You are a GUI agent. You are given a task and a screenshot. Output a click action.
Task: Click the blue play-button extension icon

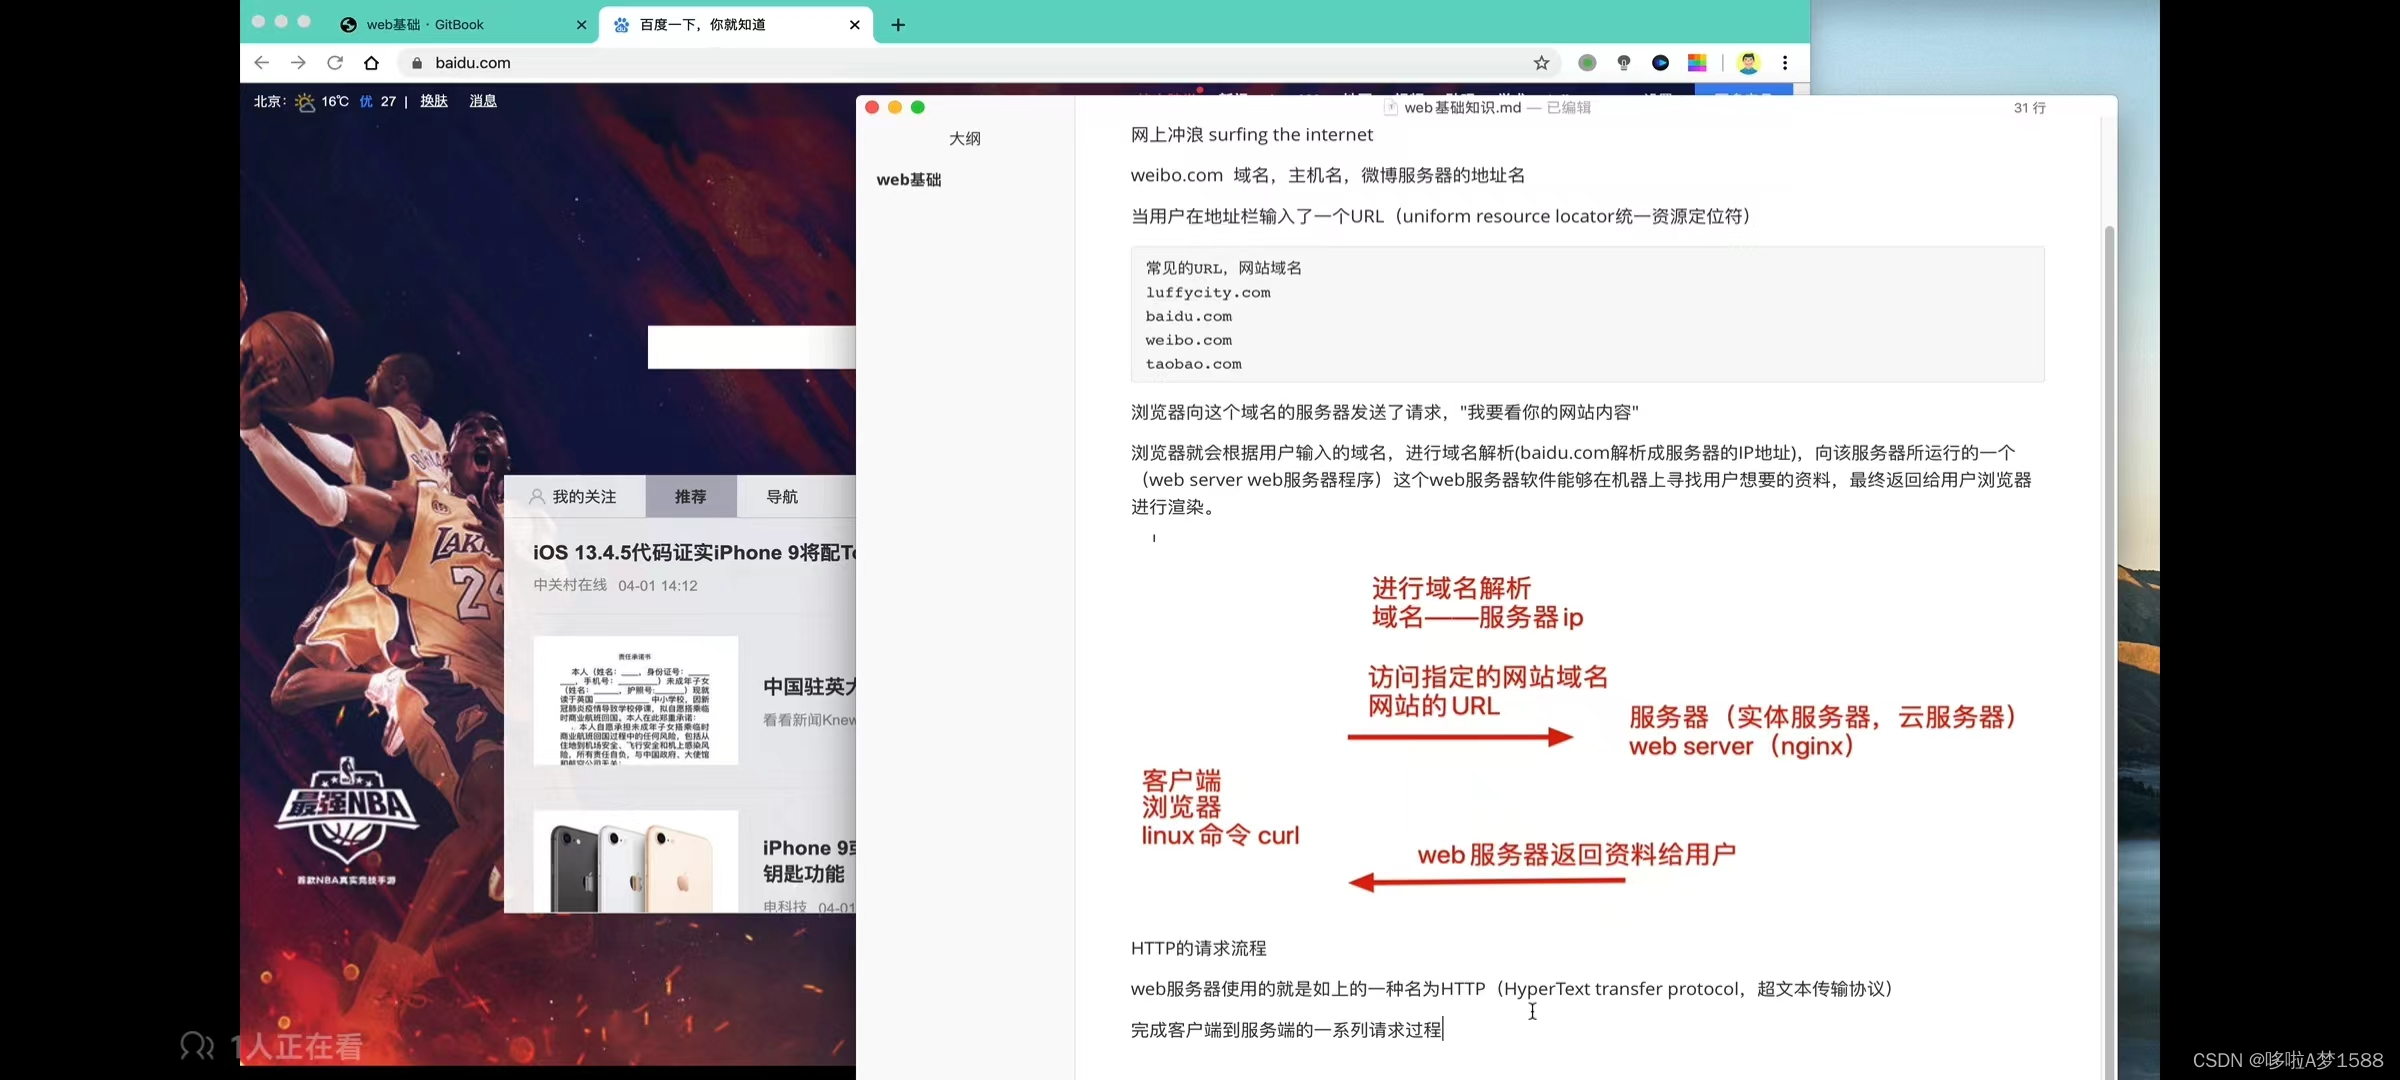click(1660, 63)
